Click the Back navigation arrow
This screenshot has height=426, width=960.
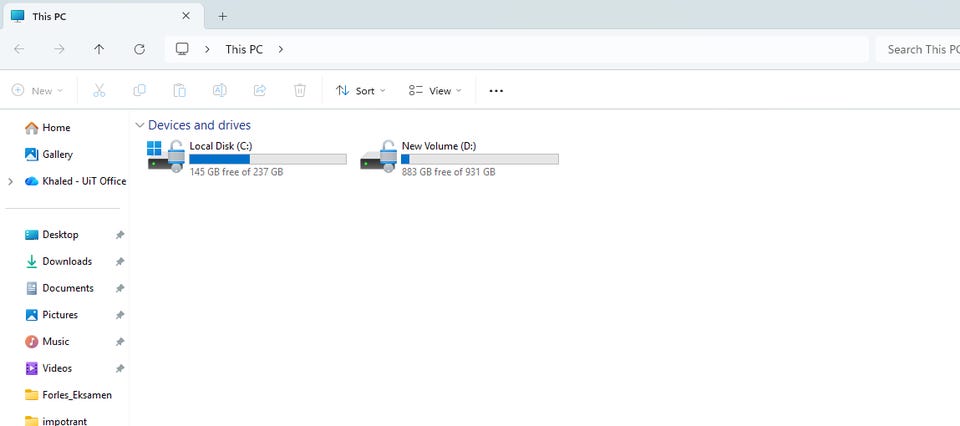[x=19, y=49]
